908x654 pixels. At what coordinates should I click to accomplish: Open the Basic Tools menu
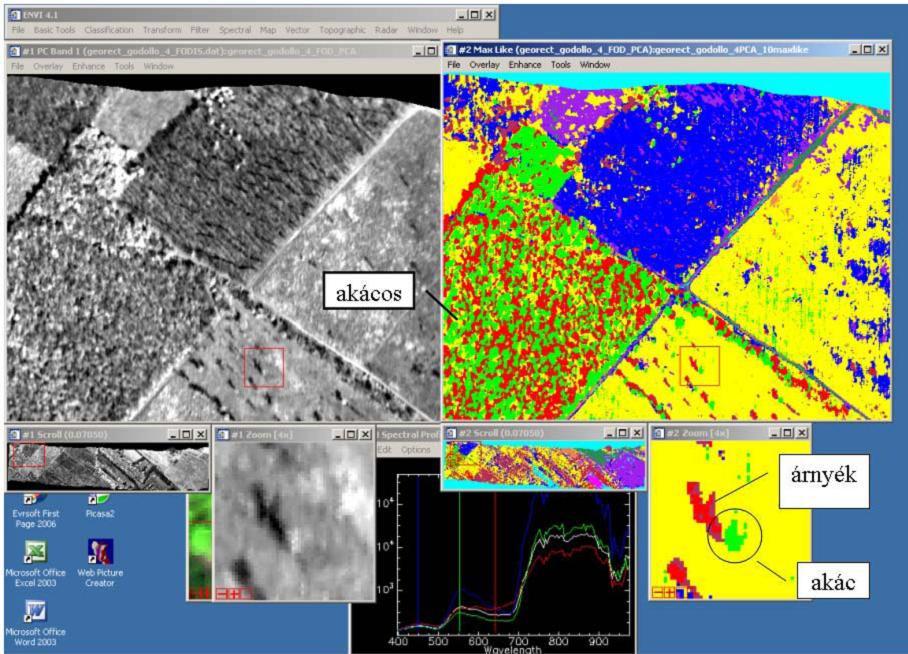click(54, 30)
